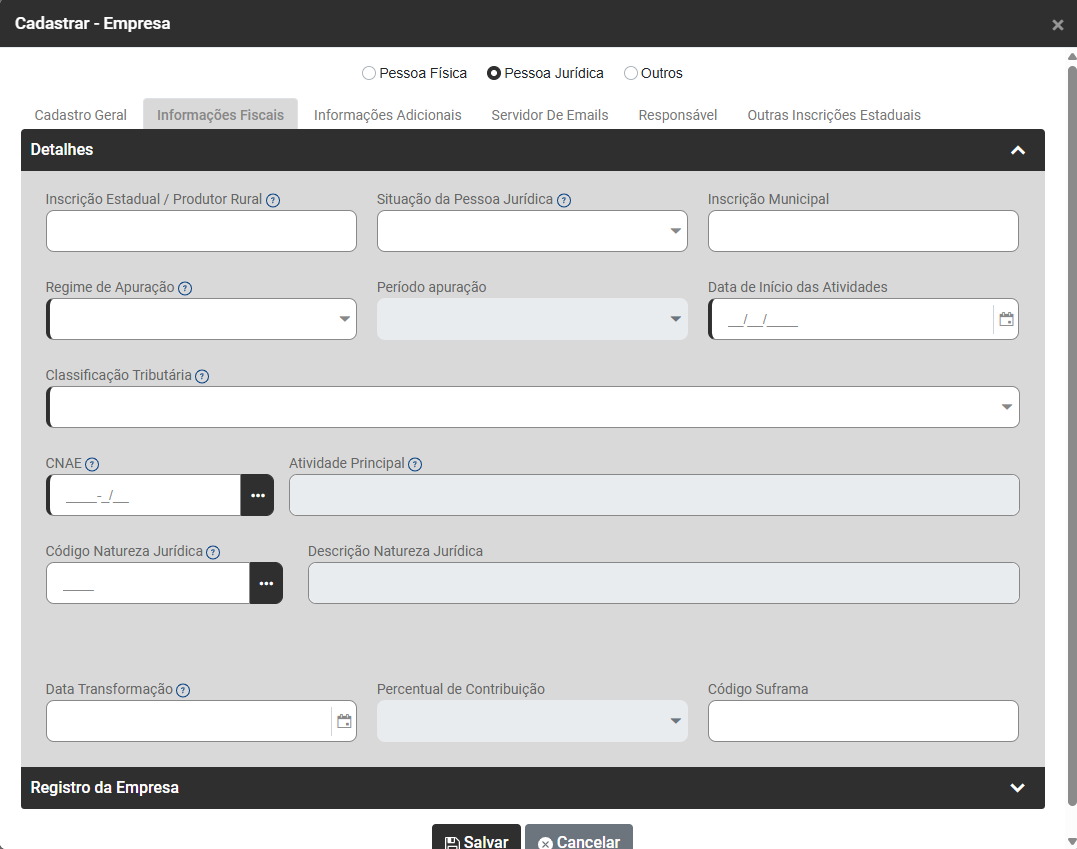Click help icon next to Inscrição Estadual

point(273,200)
